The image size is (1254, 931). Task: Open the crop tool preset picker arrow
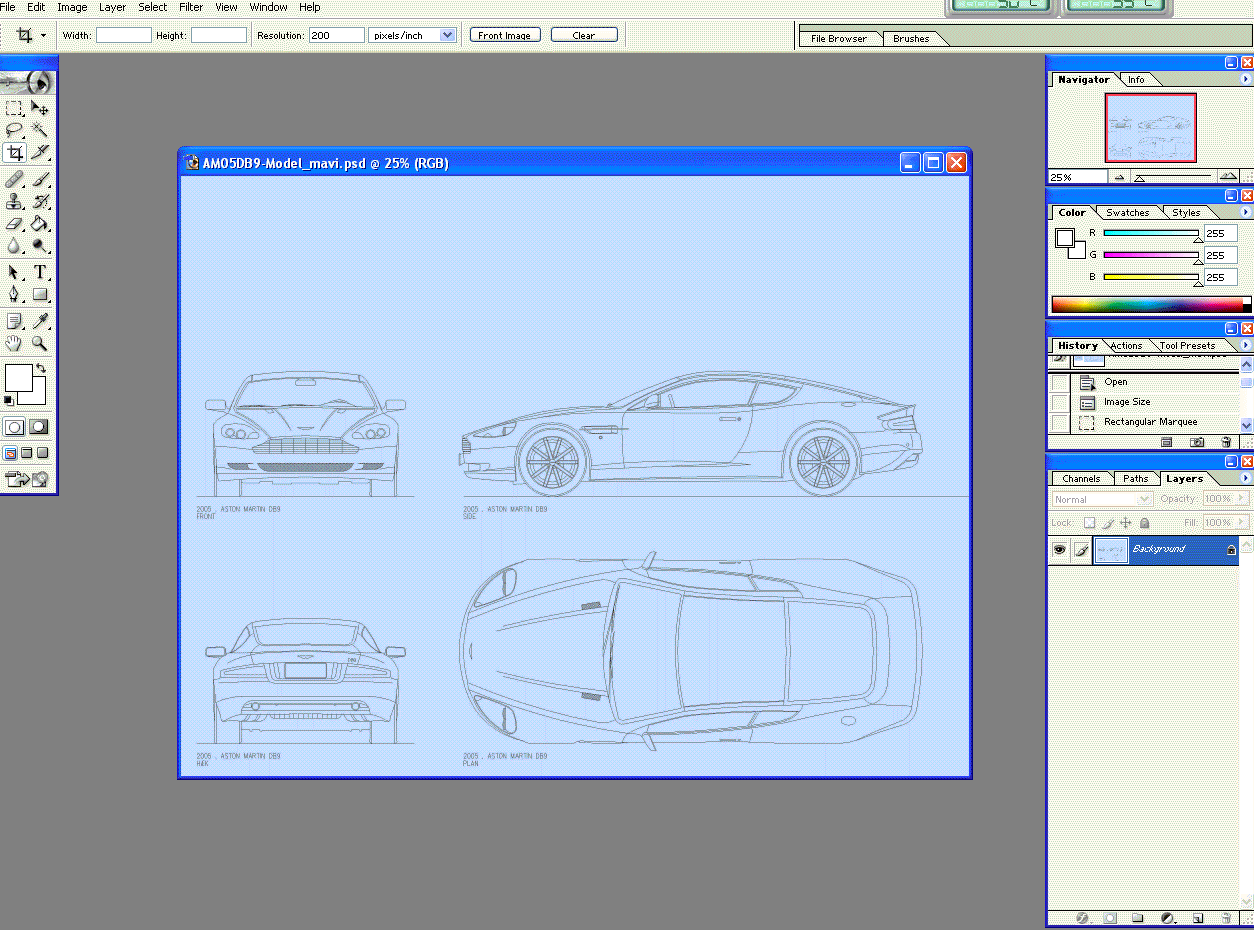click(43, 36)
